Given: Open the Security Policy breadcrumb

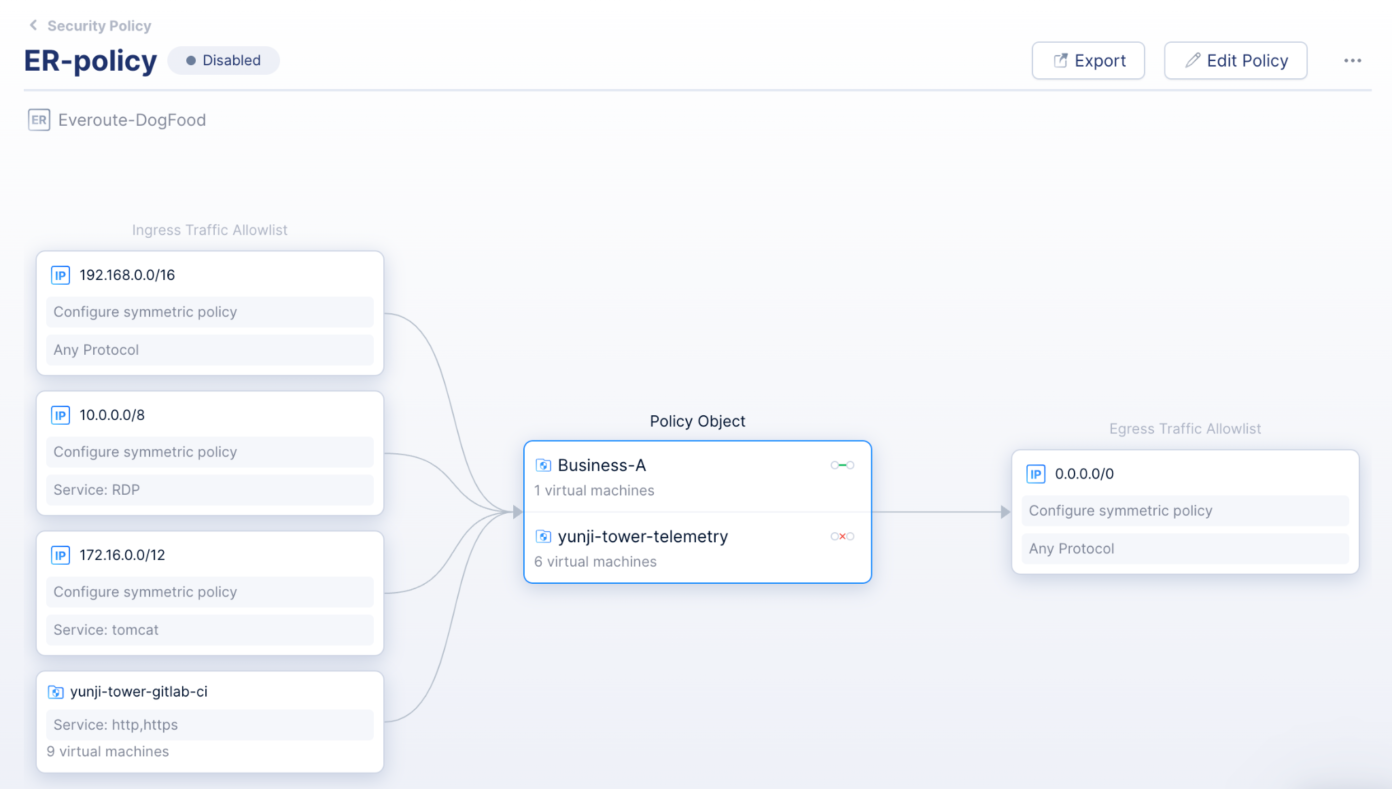Looking at the screenshot, I should [98, 25].
